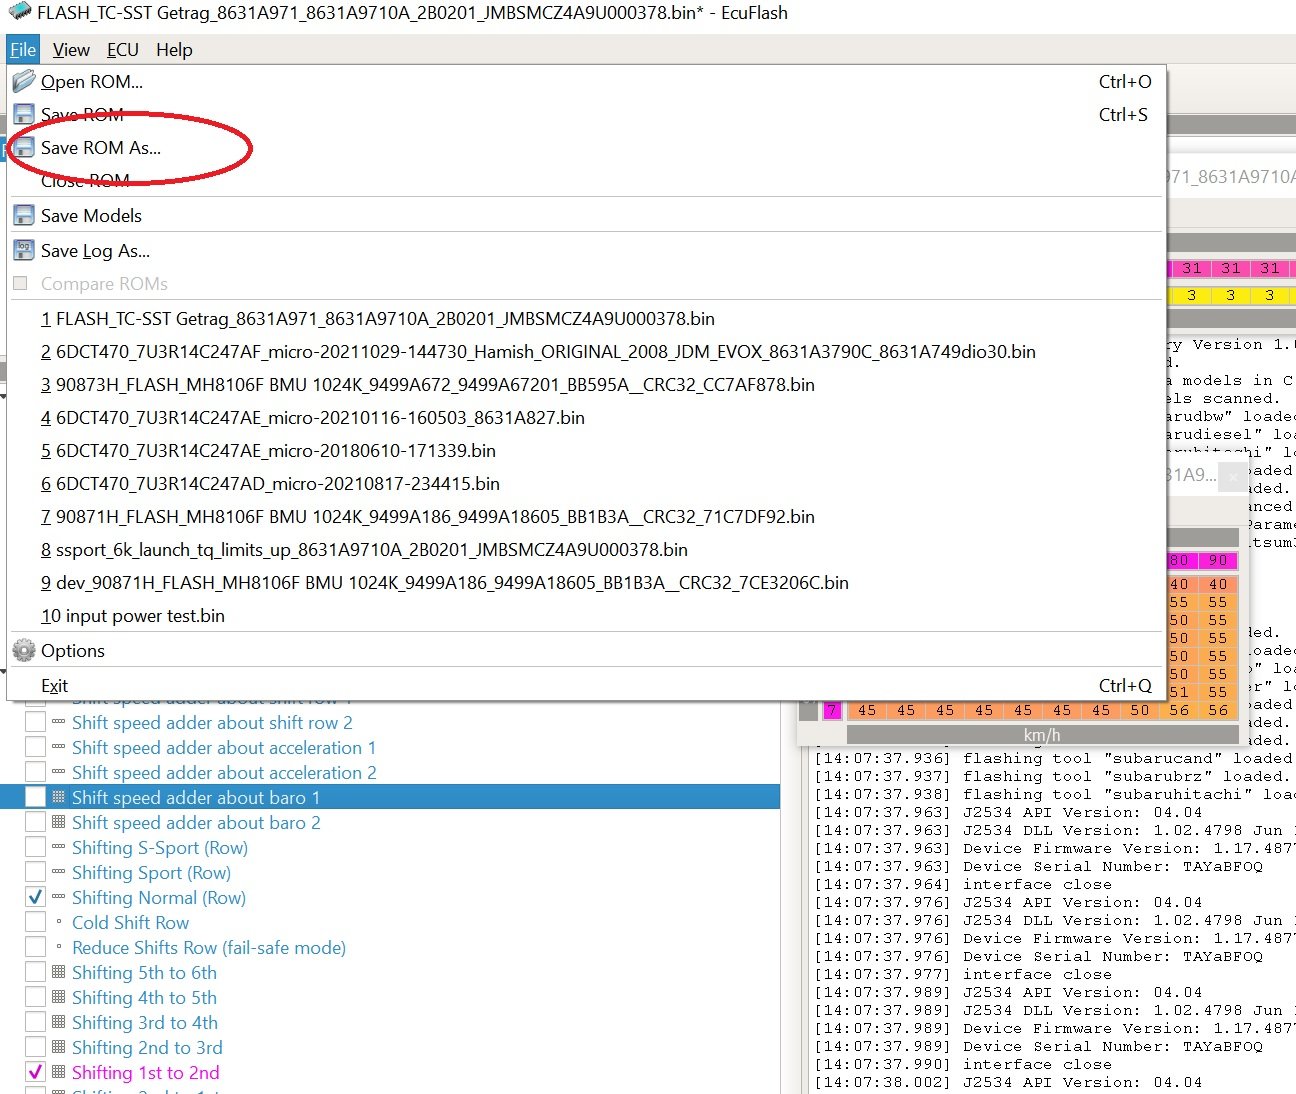Image resolution: width=1296 pixels, height=1094 pixels.
Task: Open recent file 5 micro-20180610-171339.bin
Action: (586, 450)
